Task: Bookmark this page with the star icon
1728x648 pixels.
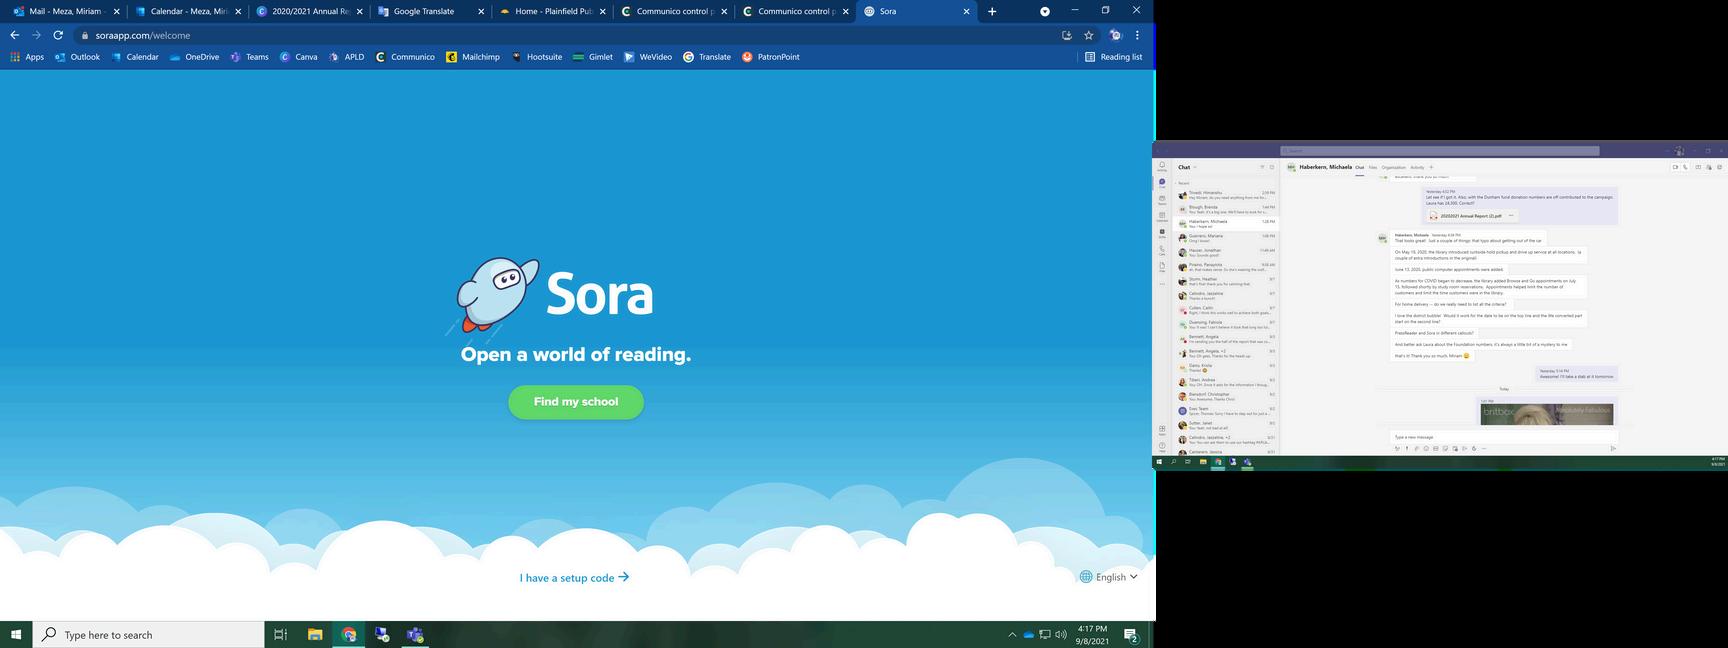Action: pyautogui.click(x=1089, y=35)
